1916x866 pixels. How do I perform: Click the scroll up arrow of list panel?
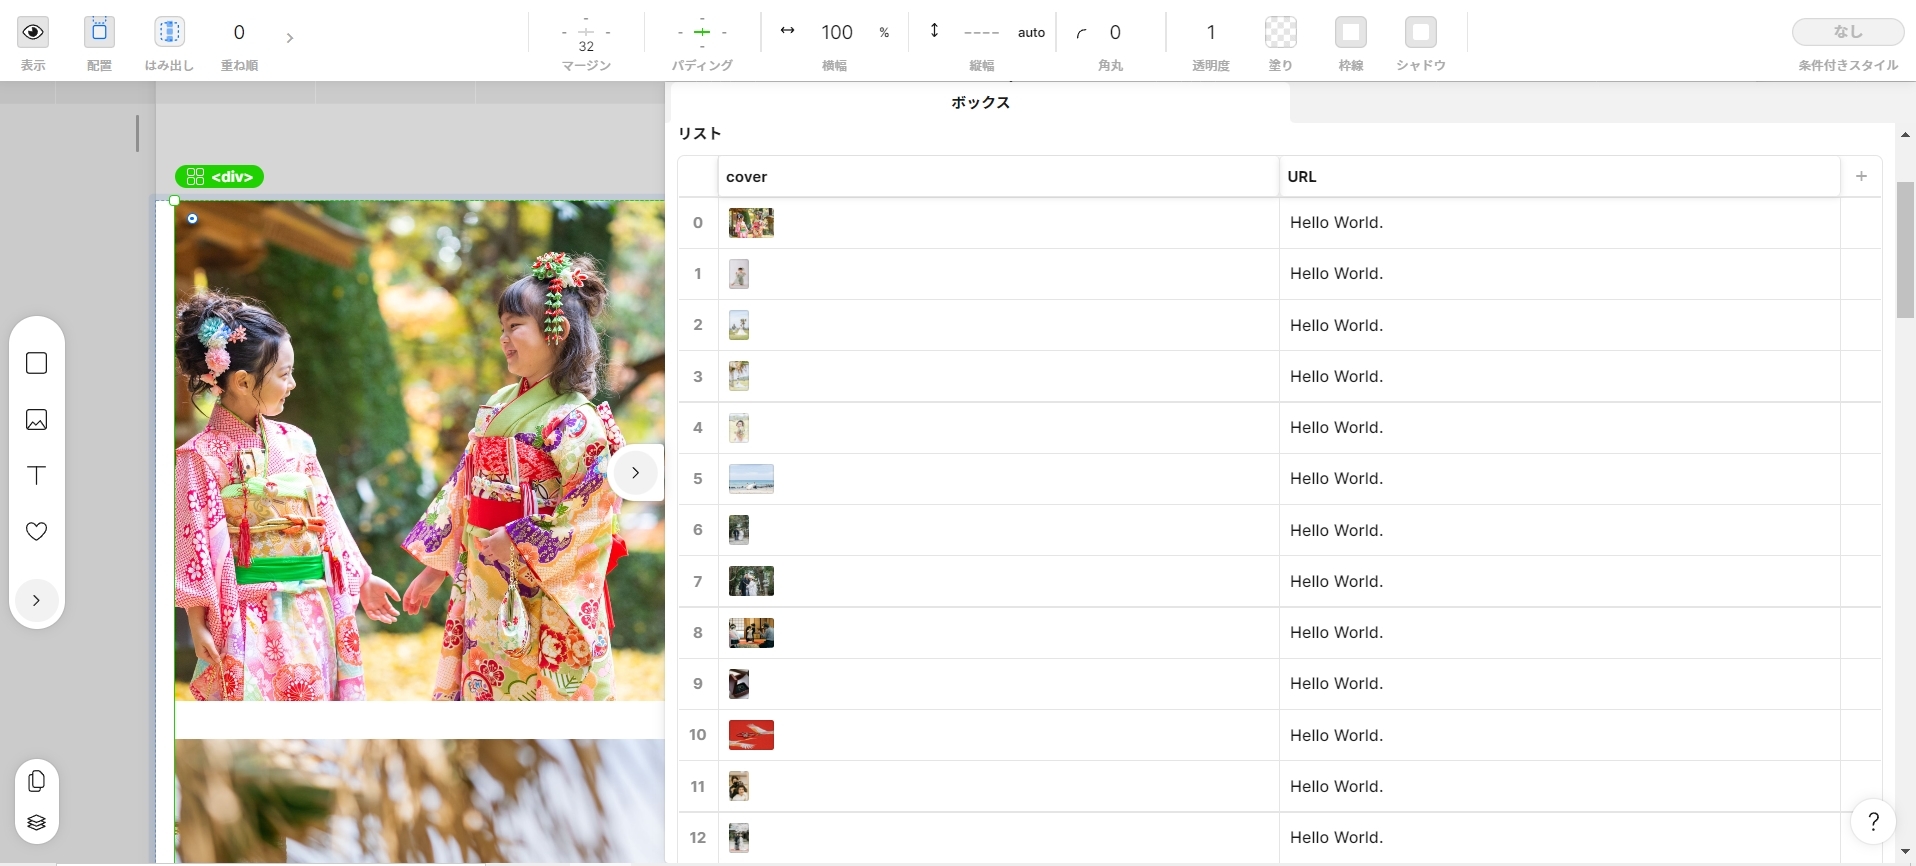coord(1905,135)
